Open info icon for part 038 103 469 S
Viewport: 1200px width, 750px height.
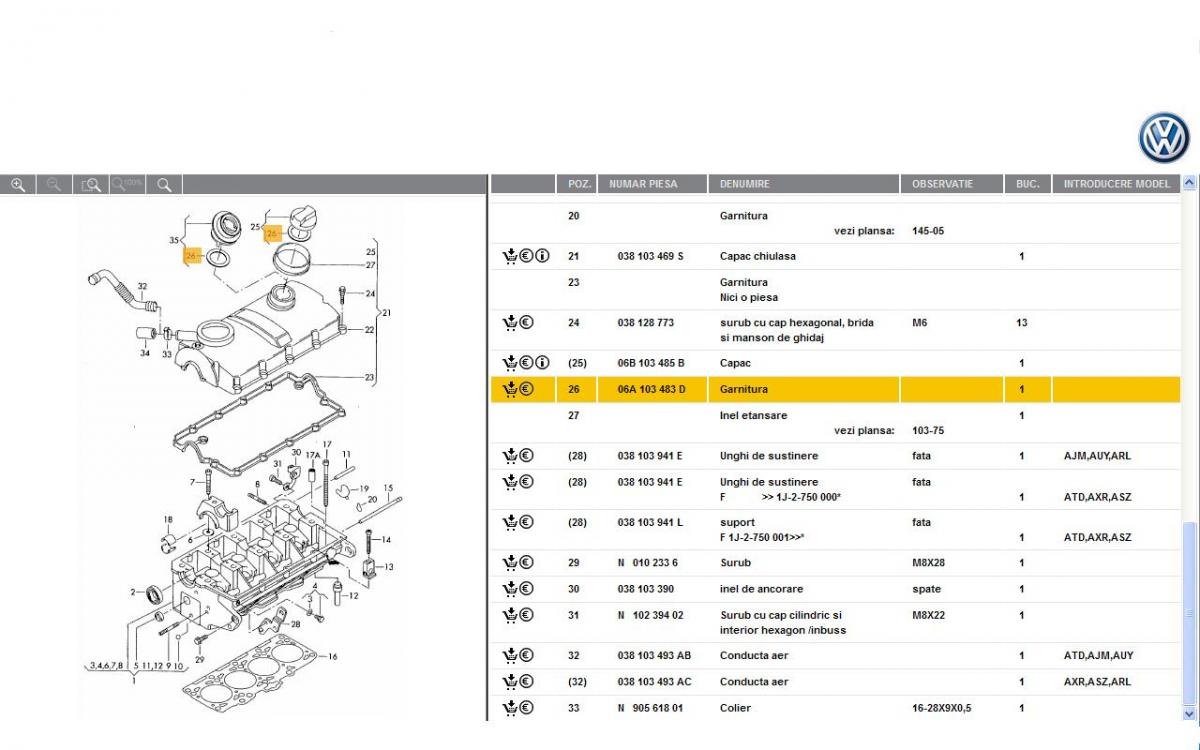[x=542, y=256]
